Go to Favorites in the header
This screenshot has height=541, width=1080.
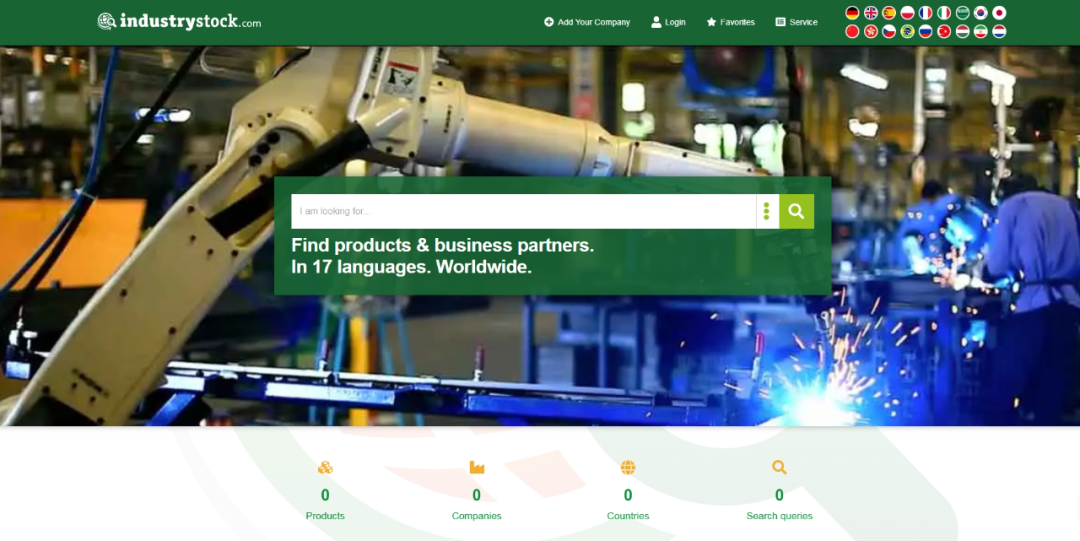pos(730,22)
